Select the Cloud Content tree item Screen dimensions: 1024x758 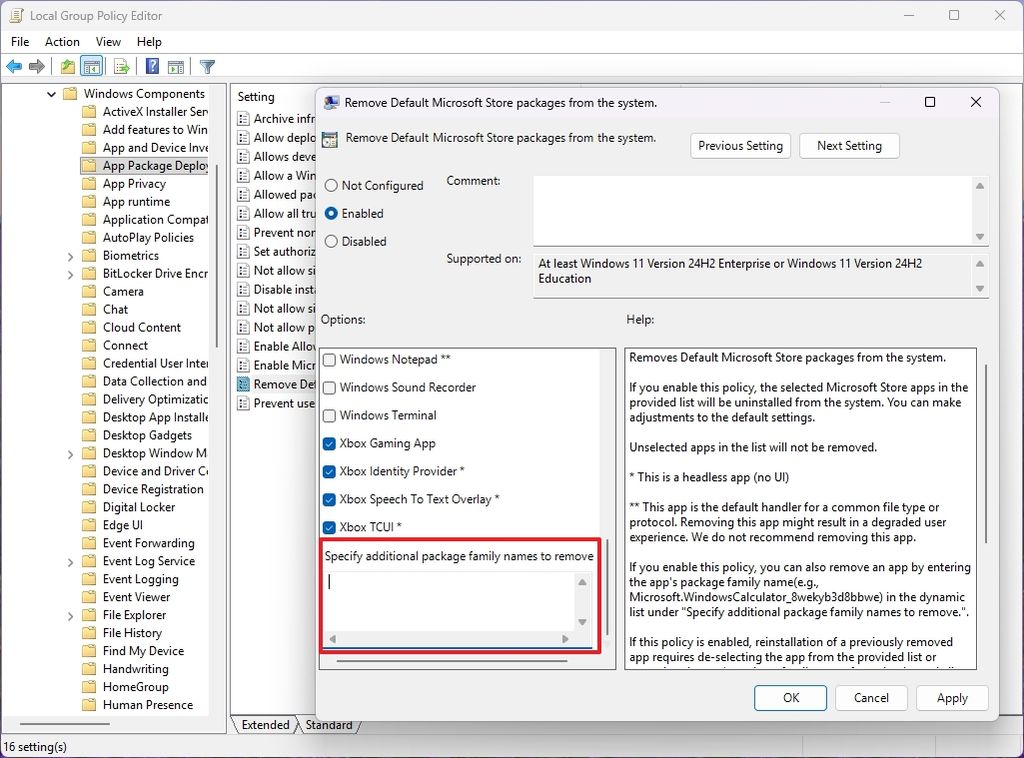point(142,328)
